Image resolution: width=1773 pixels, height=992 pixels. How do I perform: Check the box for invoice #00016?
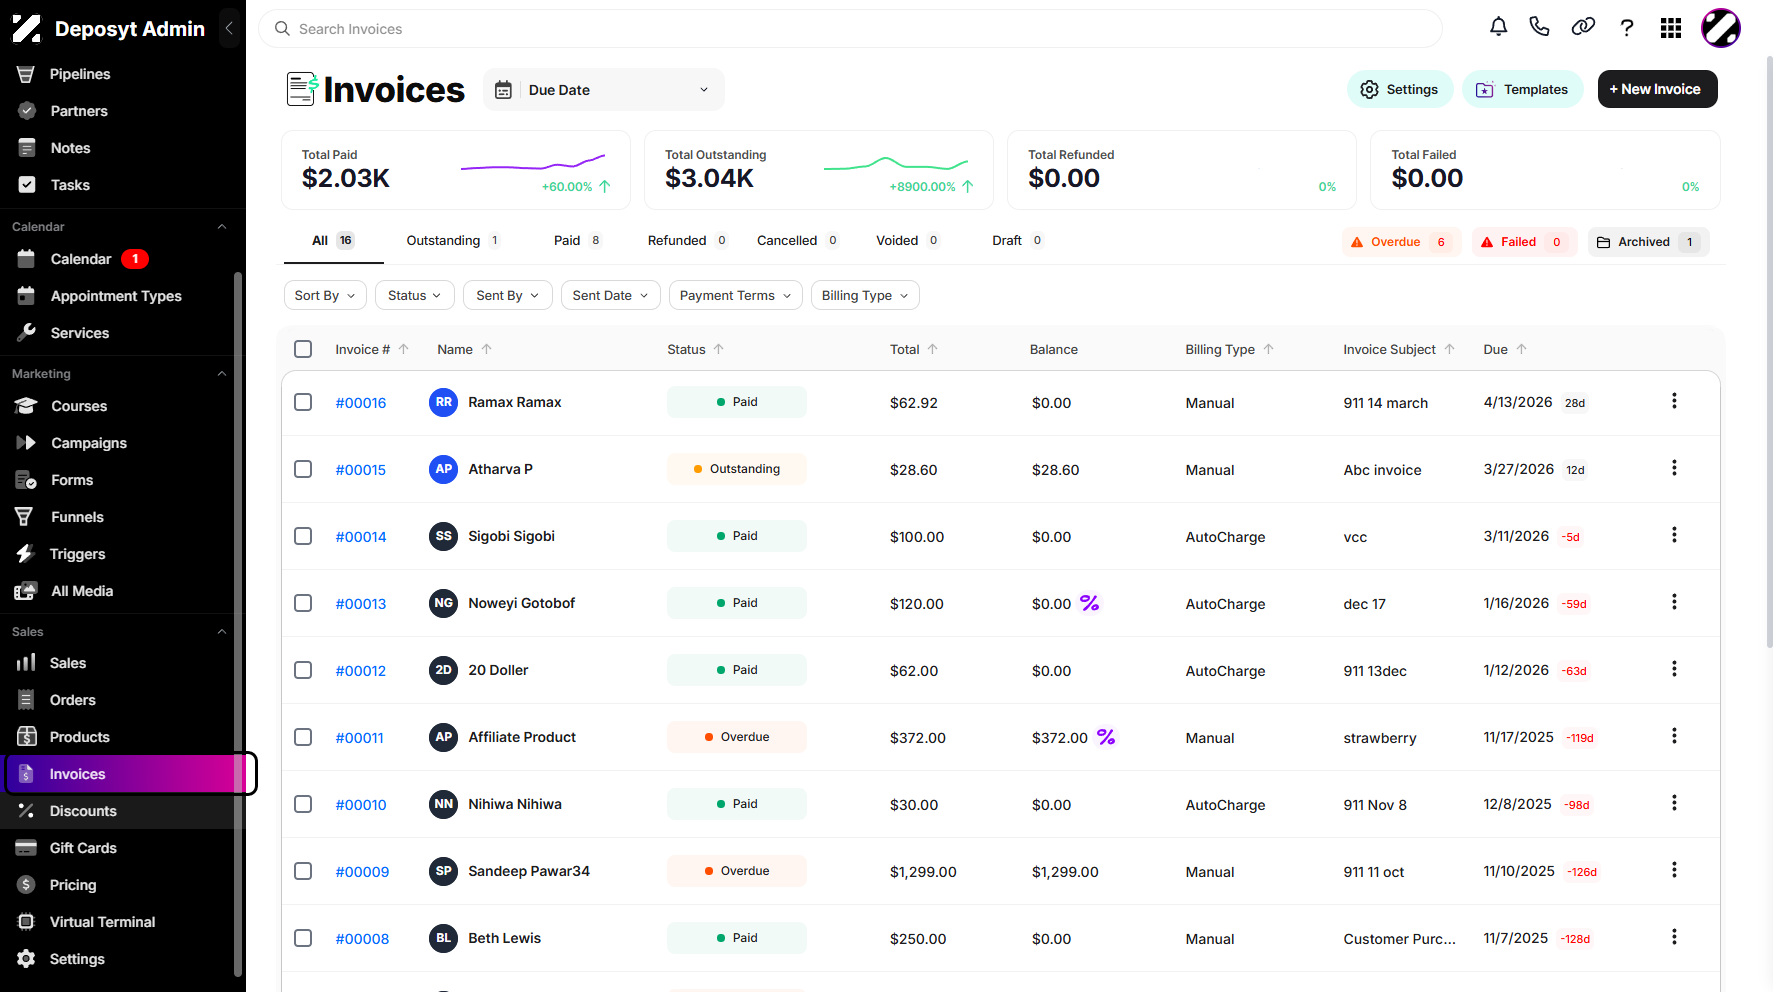point(303,402)
